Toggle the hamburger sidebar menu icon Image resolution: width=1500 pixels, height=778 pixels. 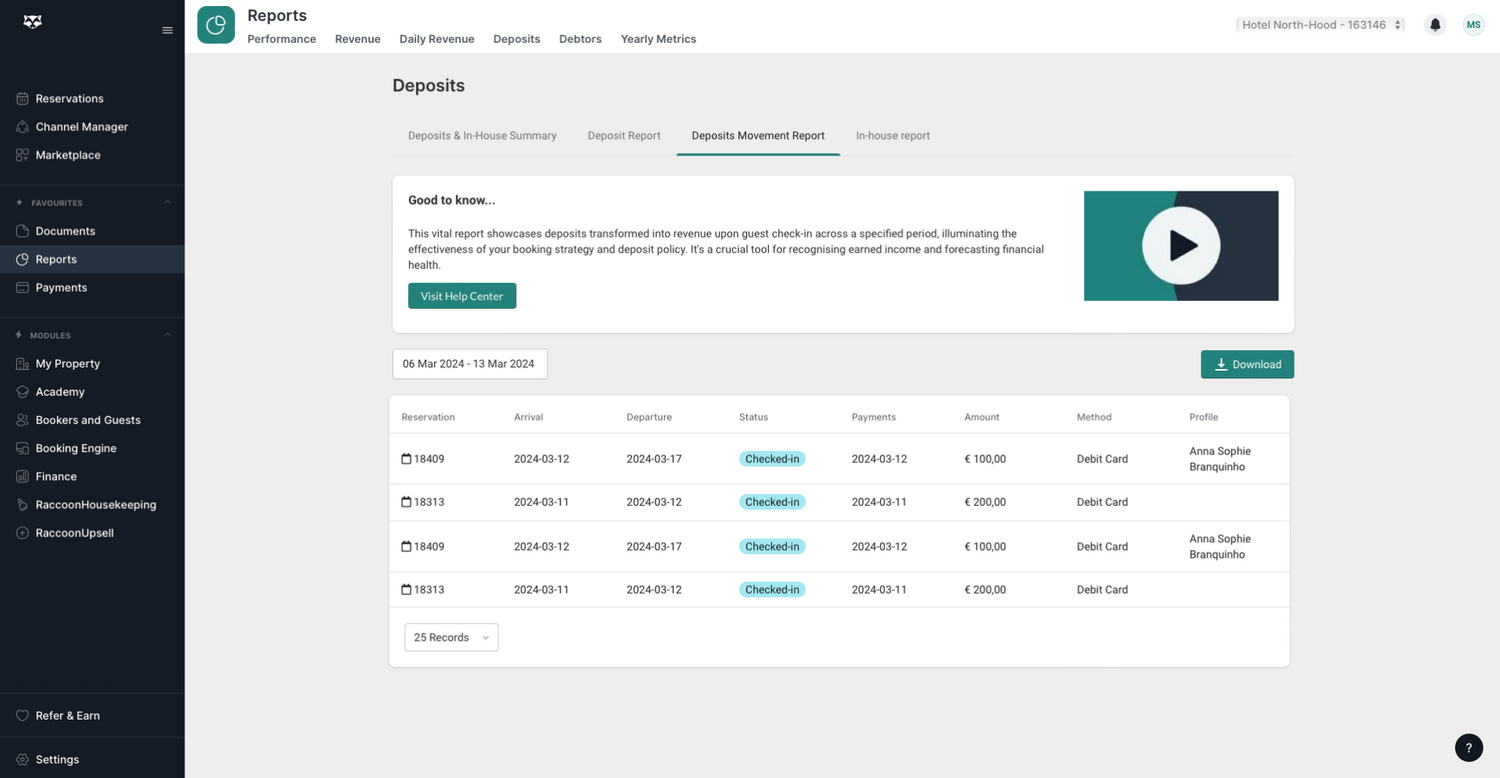pyautogui.click(x=167, y=30)
